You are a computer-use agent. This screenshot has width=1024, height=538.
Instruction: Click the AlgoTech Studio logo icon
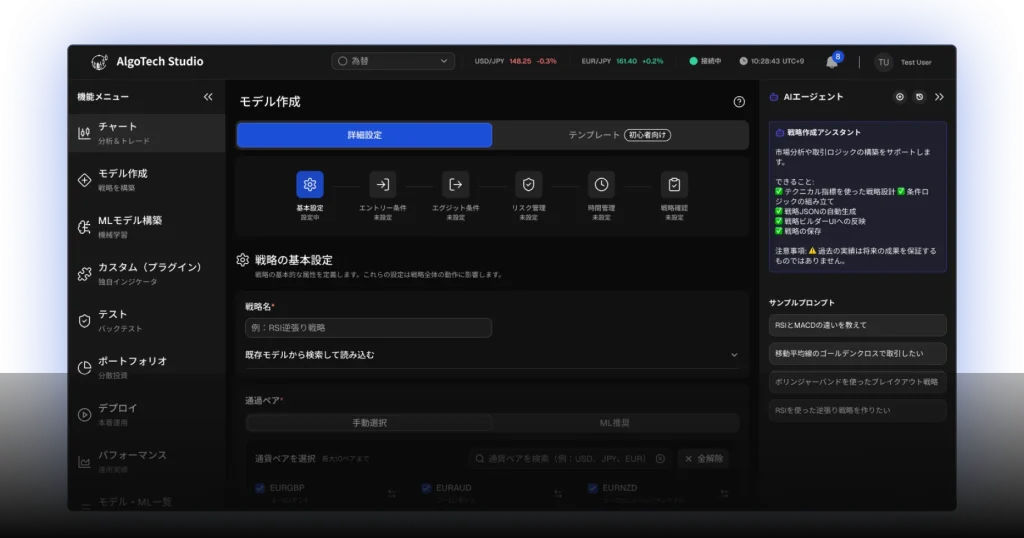point(99,62)
